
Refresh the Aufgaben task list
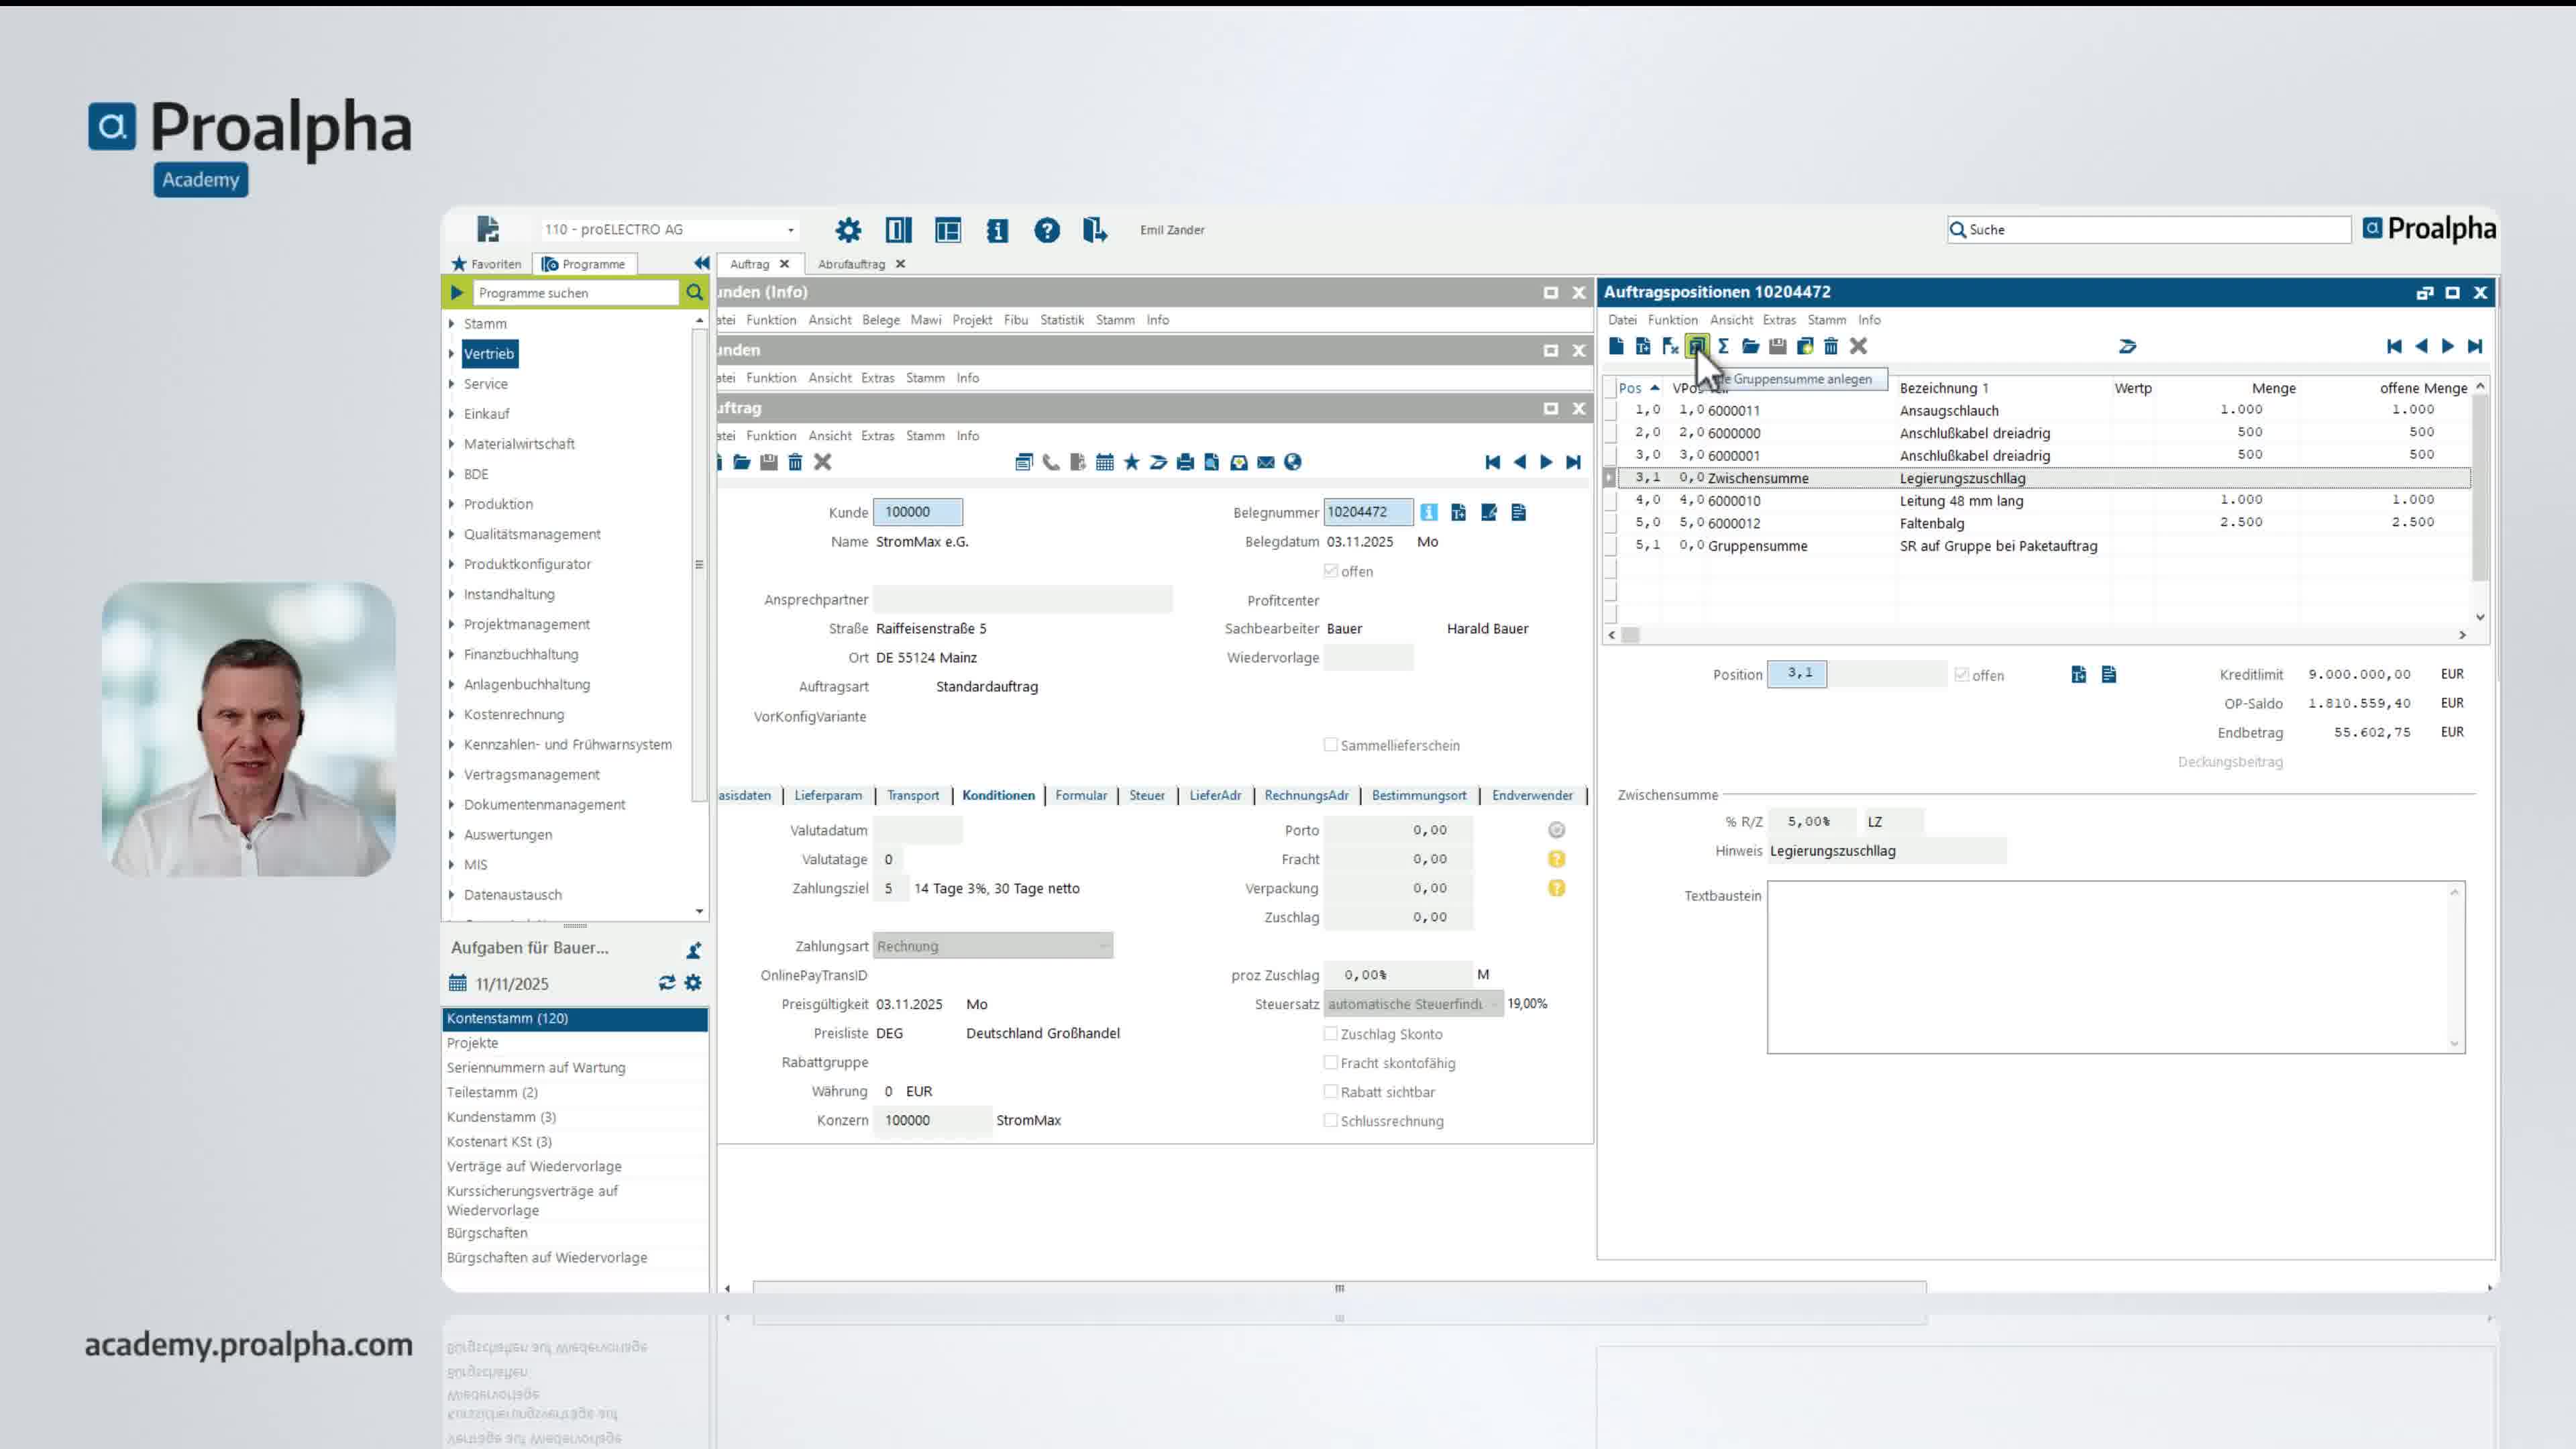tap(666, 983)
